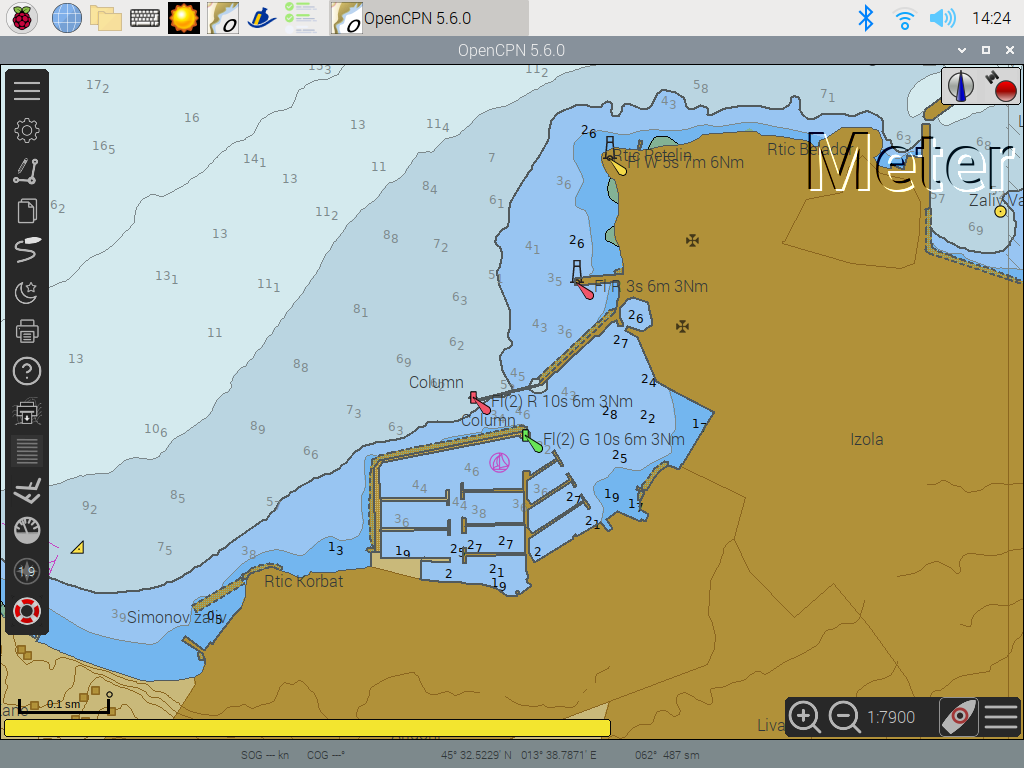Image resolution: width=1024 pixels, height=768 pixels.
Task: Launch the sun icon application in taskbar
Action: pos(184,18)
